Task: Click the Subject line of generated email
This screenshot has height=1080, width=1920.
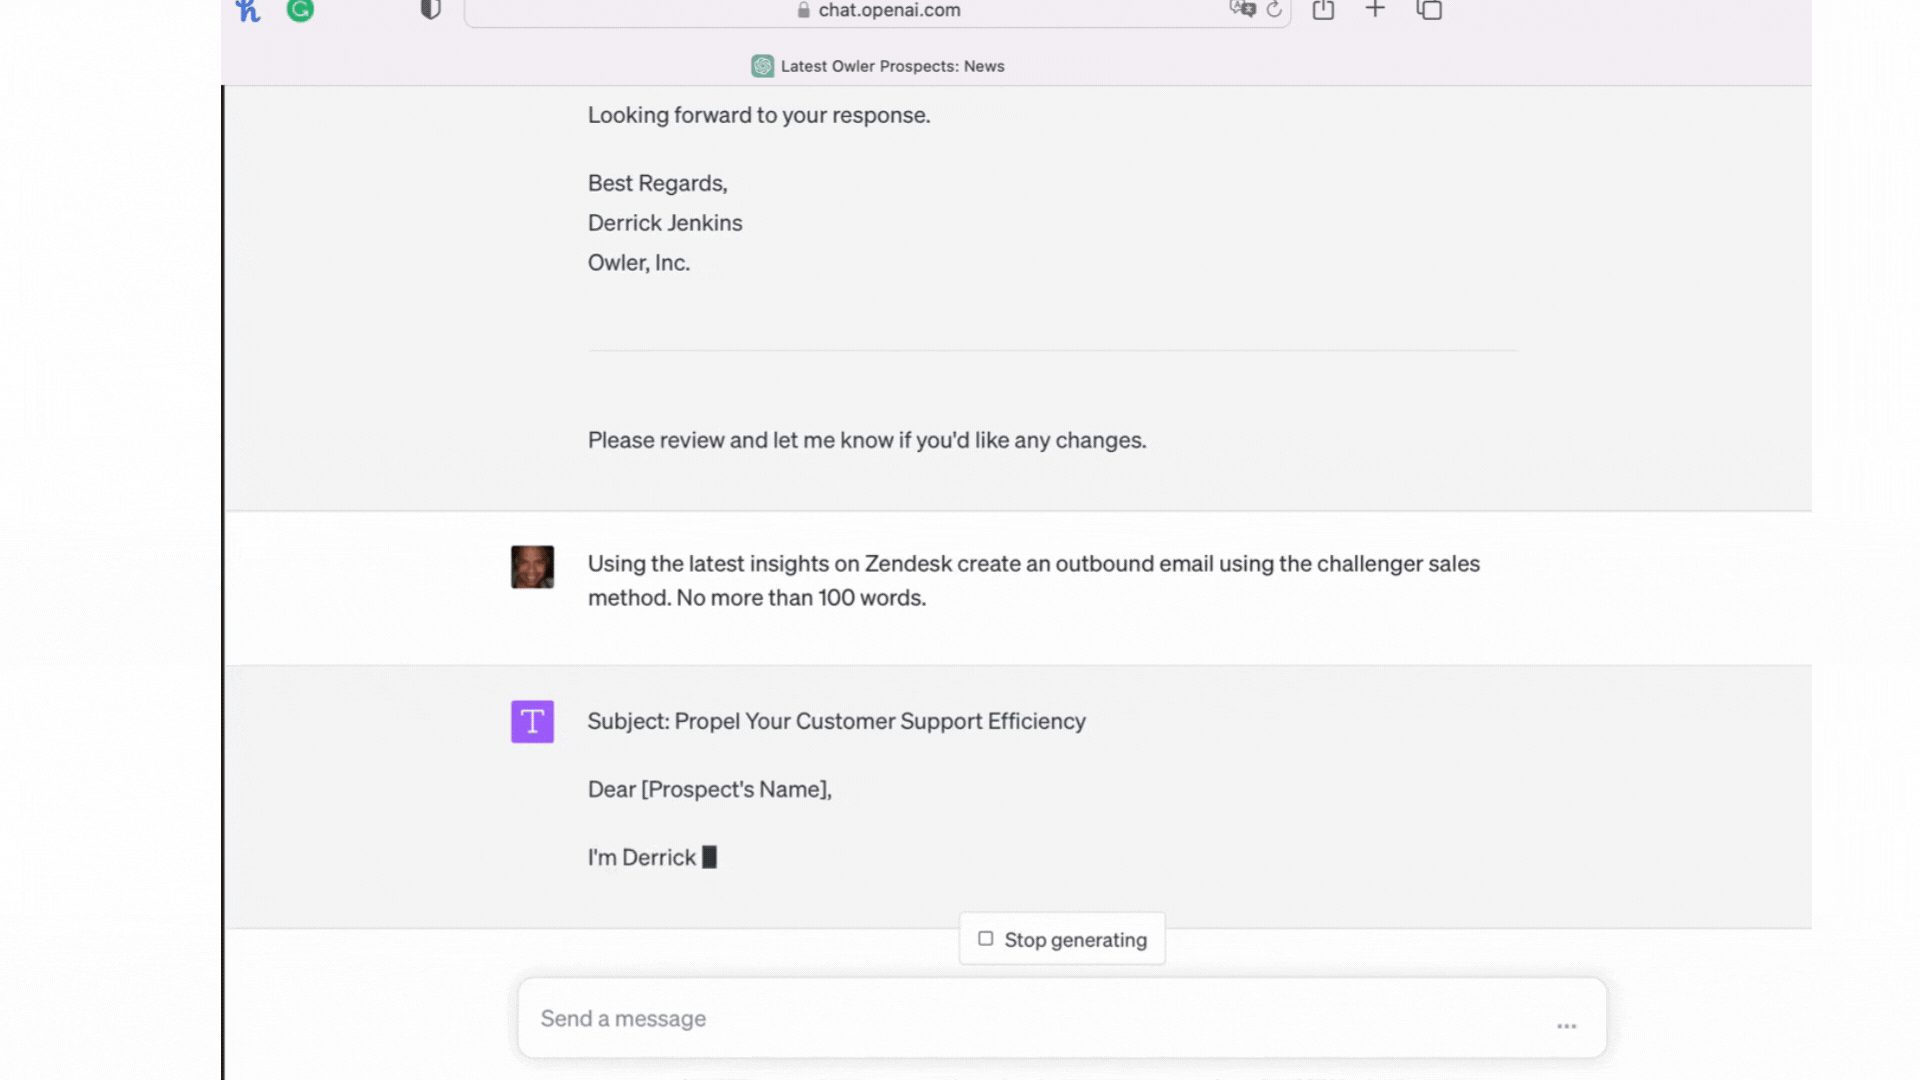Action: tap(836, 721)
